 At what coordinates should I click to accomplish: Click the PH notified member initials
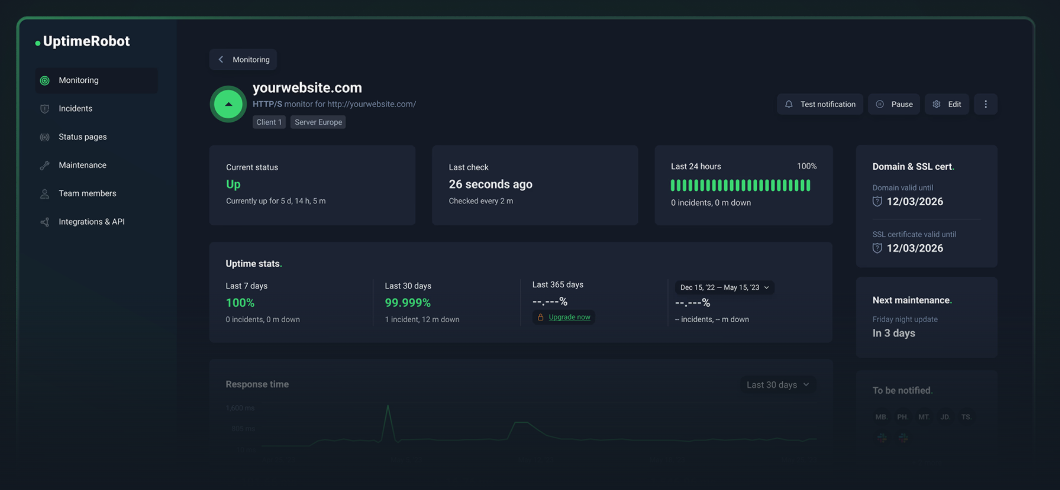902,417
